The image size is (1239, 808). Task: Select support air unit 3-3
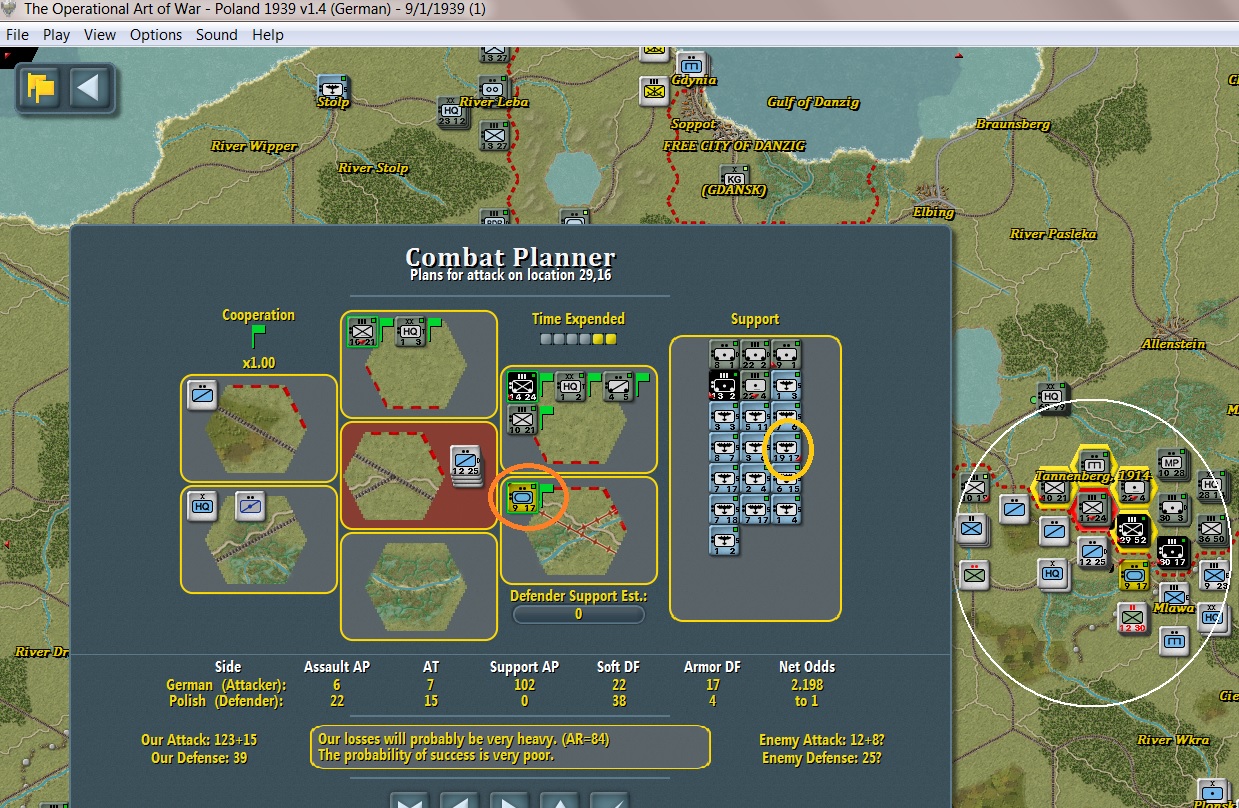[x=724, y=416]
